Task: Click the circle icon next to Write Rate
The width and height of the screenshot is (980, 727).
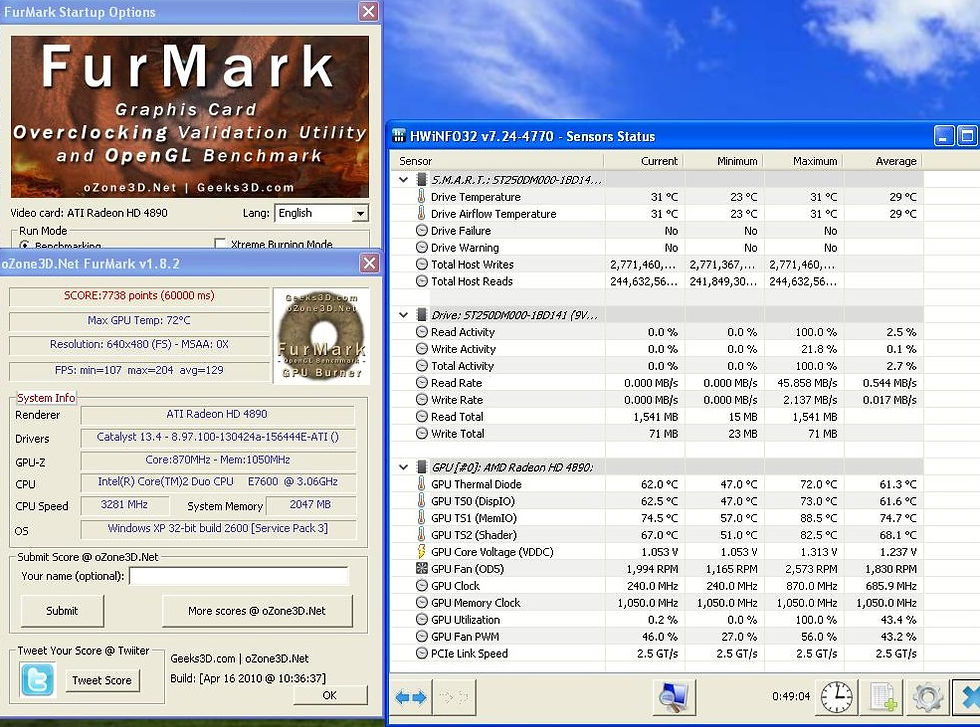Action: (x=422, y=399)
